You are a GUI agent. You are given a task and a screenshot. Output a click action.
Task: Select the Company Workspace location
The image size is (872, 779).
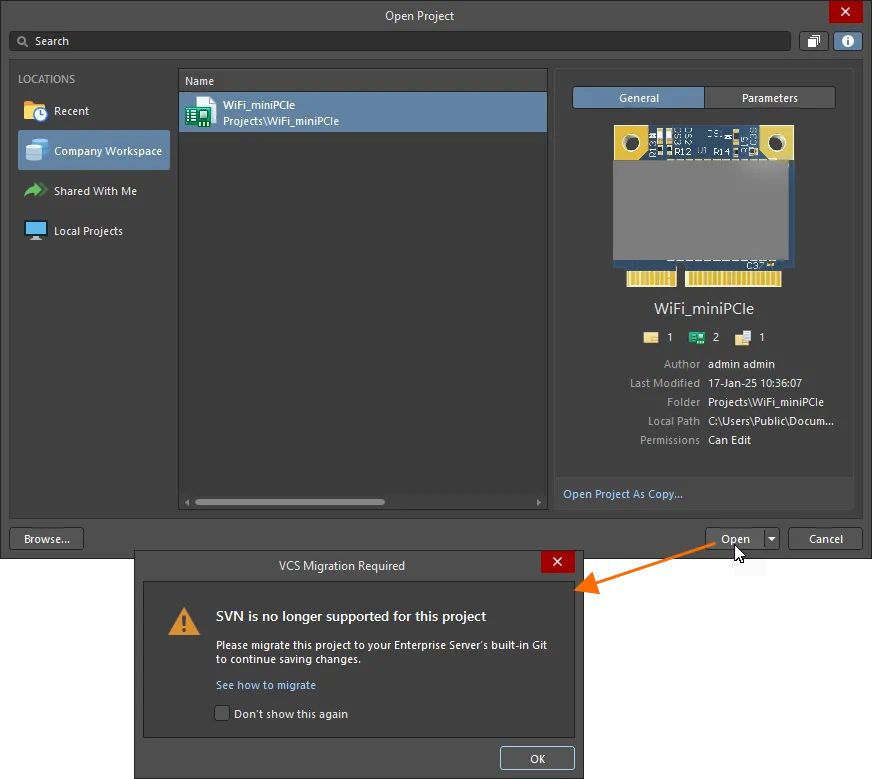pyautogui.click(x=94, y=150)
